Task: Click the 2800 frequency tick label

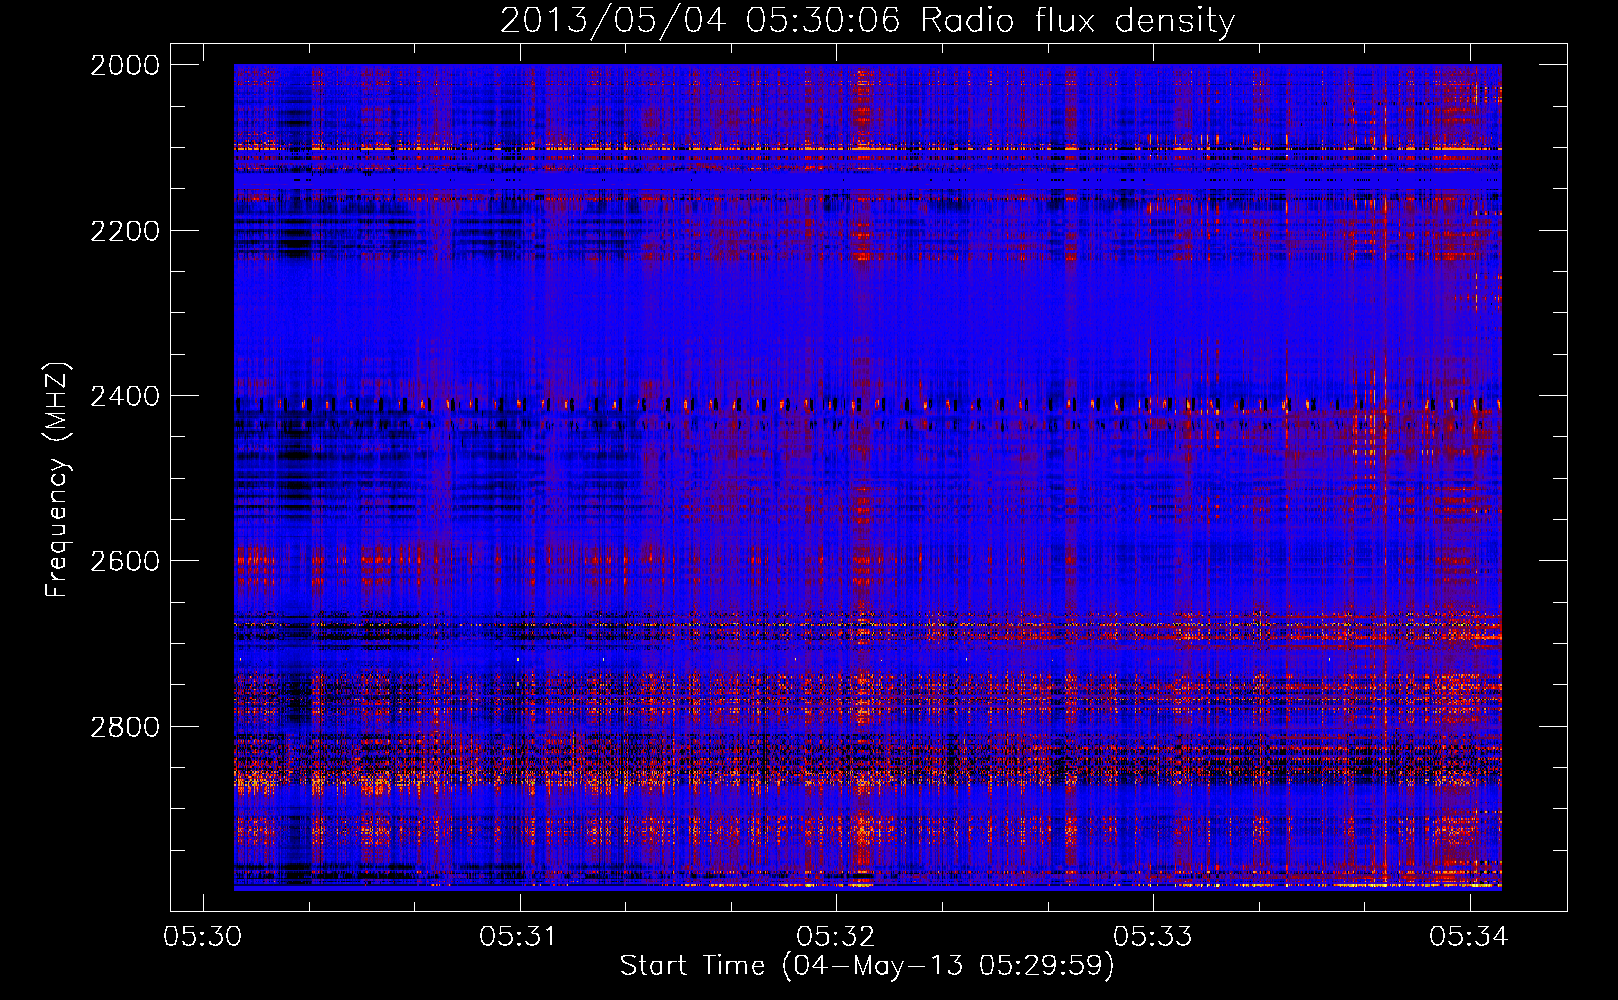Action: click(x=125, y=726)
